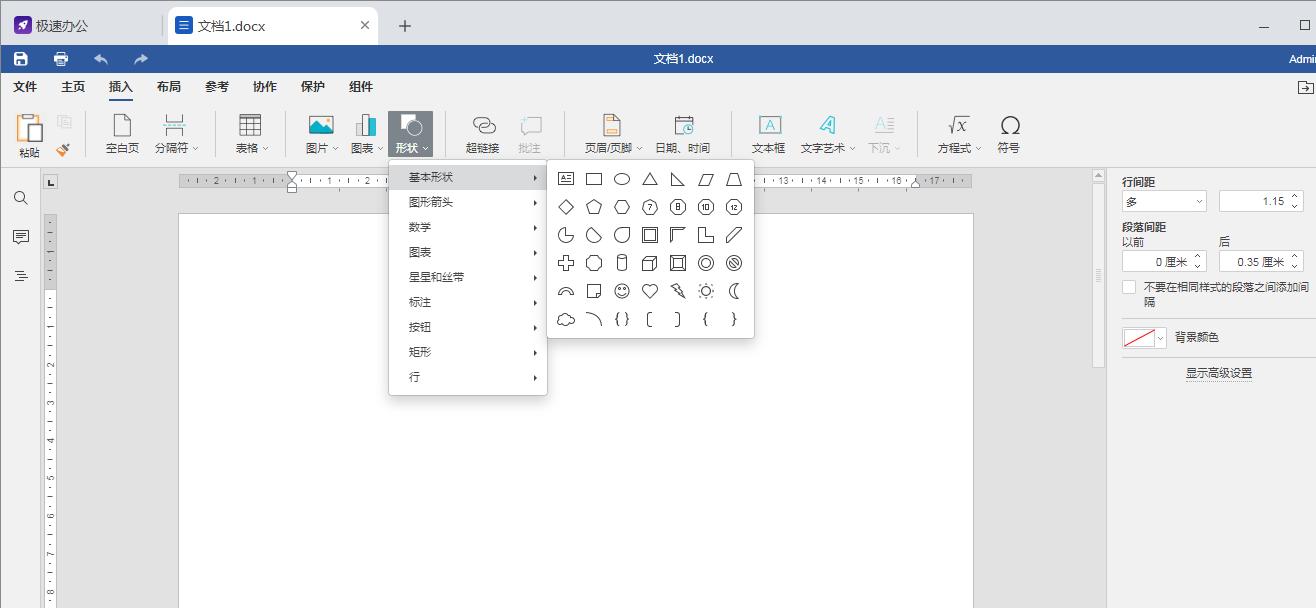The image size is (1316, 608).
Task: Open the 行间距 line spacing dropdown
Action: click(1163, 200)
